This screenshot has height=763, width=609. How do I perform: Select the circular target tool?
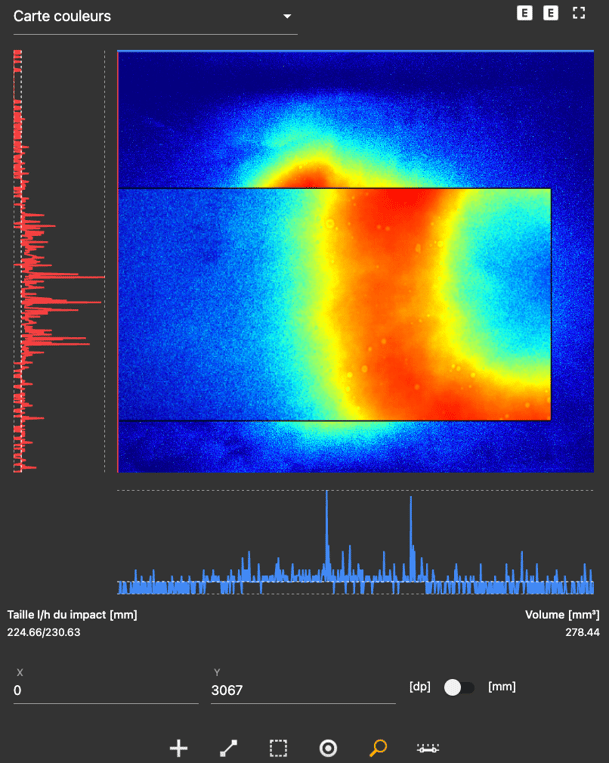click(328, 748)
